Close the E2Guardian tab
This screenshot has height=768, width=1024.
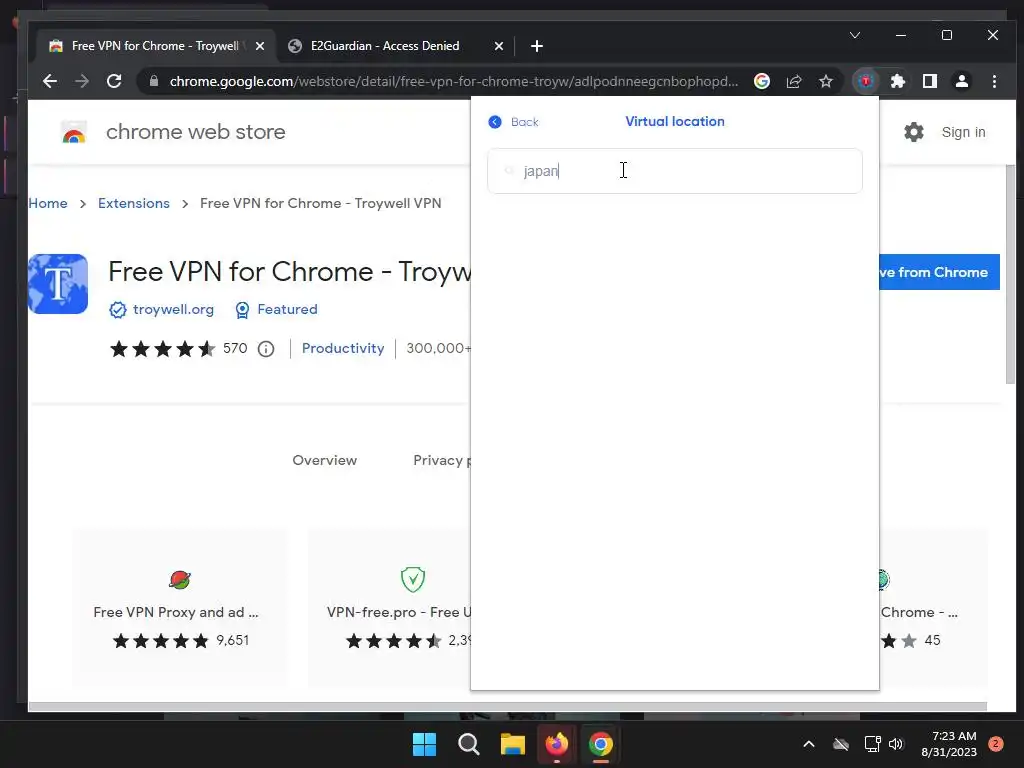tap(498, 46)
